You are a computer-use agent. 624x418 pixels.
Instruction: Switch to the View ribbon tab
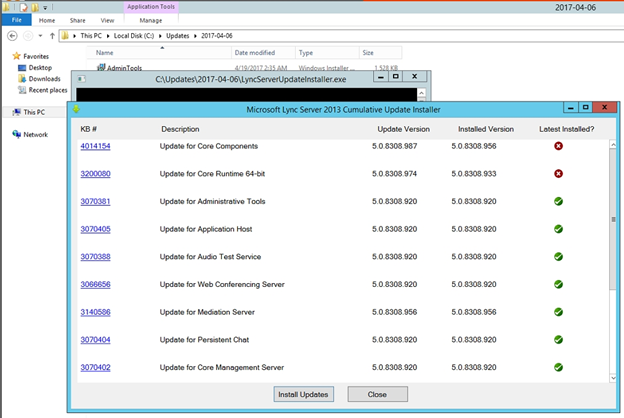107,20
